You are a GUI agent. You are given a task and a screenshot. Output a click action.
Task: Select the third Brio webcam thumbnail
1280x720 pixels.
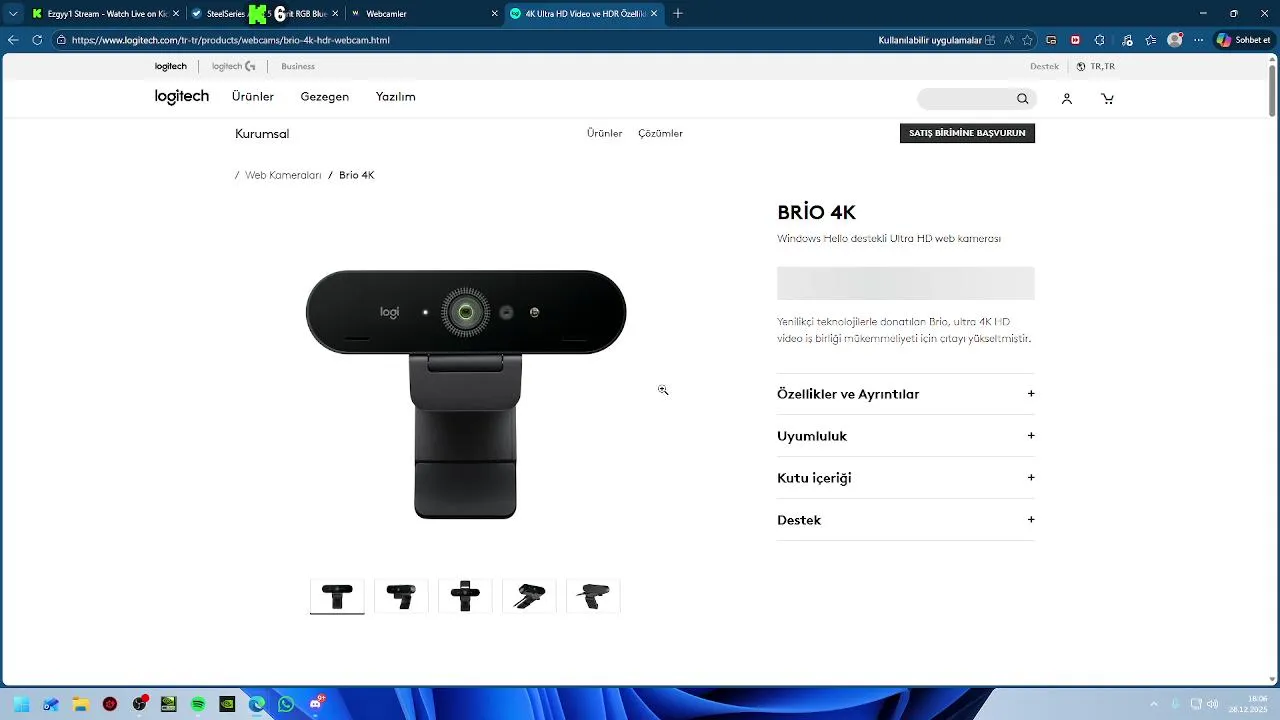[465, 596]
